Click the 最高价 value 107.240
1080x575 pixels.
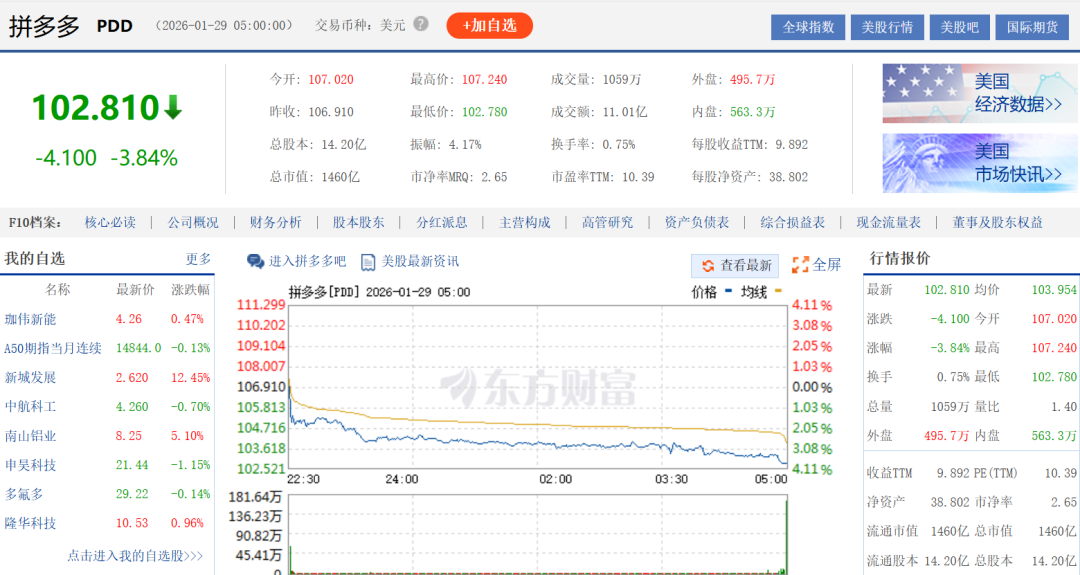click(484, 79)
